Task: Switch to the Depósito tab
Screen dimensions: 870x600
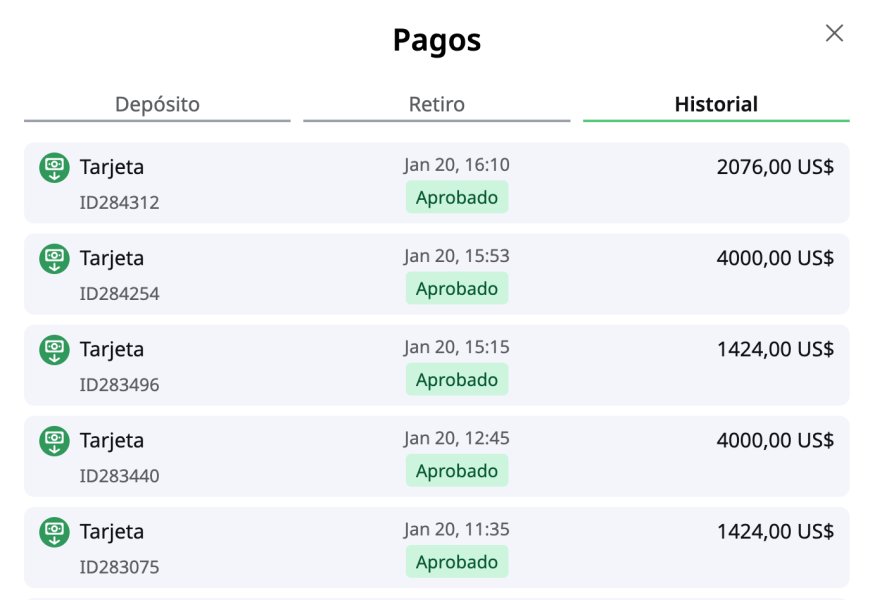Action: pyautogui.click(x=157, y=104)
